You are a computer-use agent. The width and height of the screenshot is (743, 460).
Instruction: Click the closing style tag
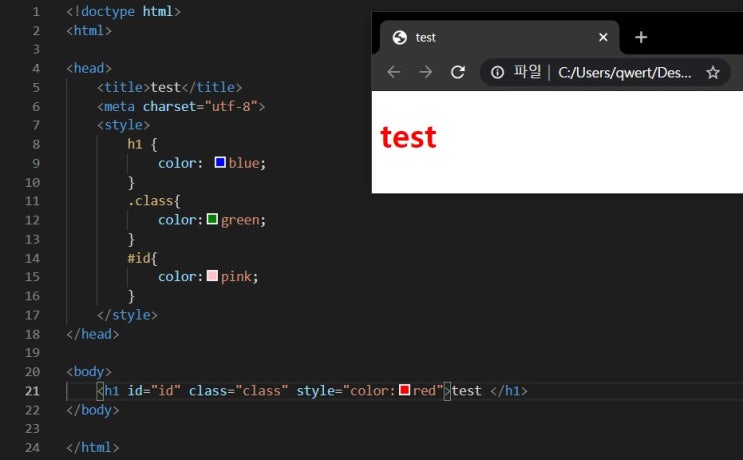coord(127,315)
